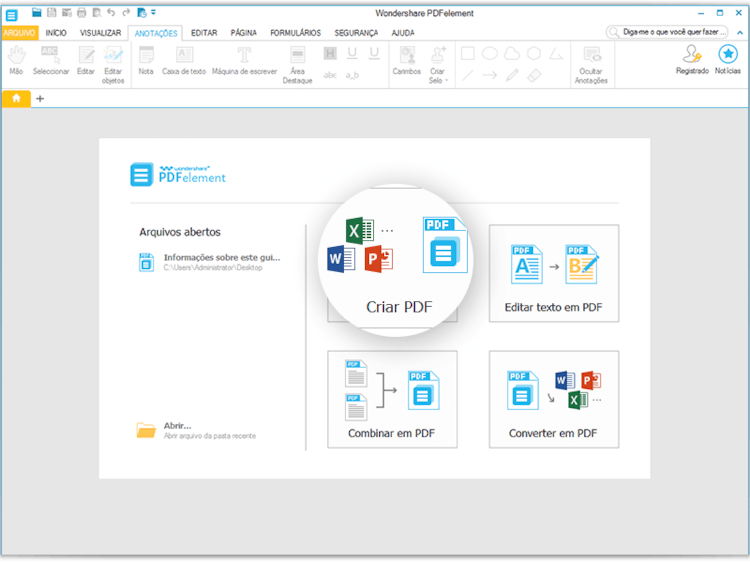Screen dimensions: 750x563
Task: Select the eraser tool
Action: [x=534, y=75]
